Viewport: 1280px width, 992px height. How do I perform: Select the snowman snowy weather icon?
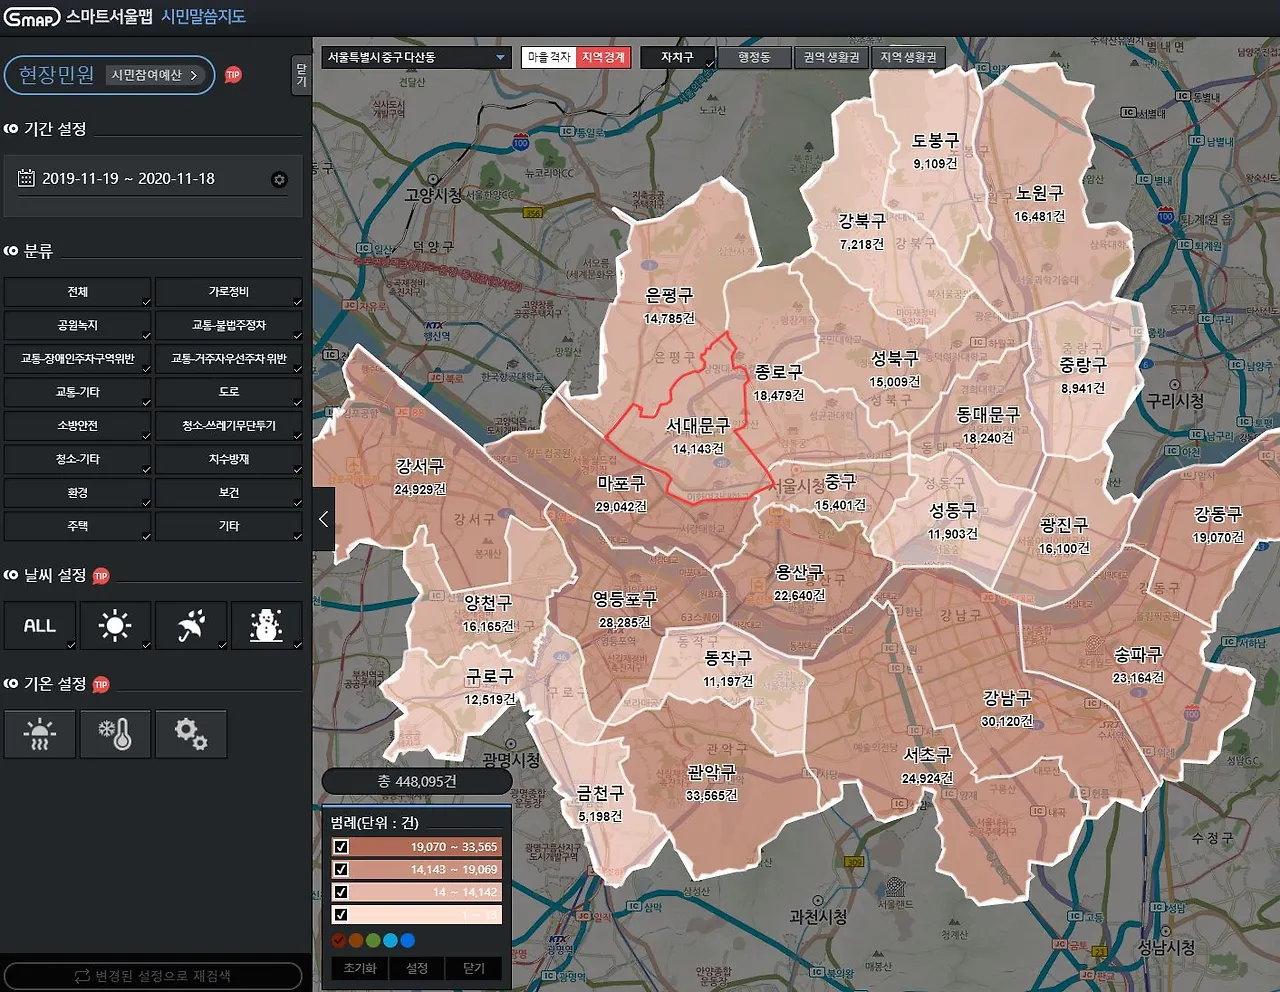(x=266, y=626)
